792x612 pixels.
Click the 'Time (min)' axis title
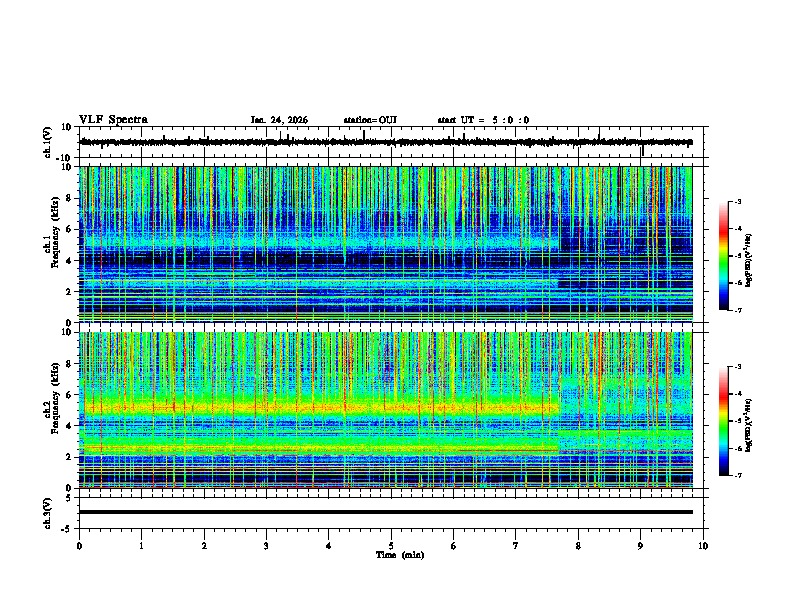click(400, 555)
